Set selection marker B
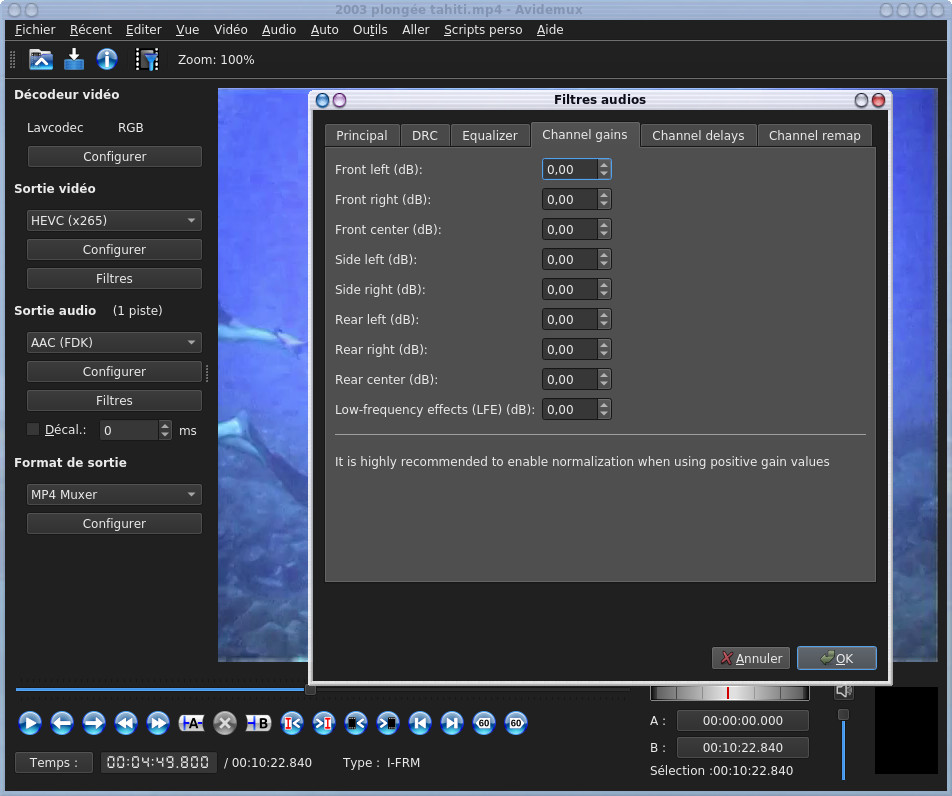952x796 pixels. click(x=258, y=722)
